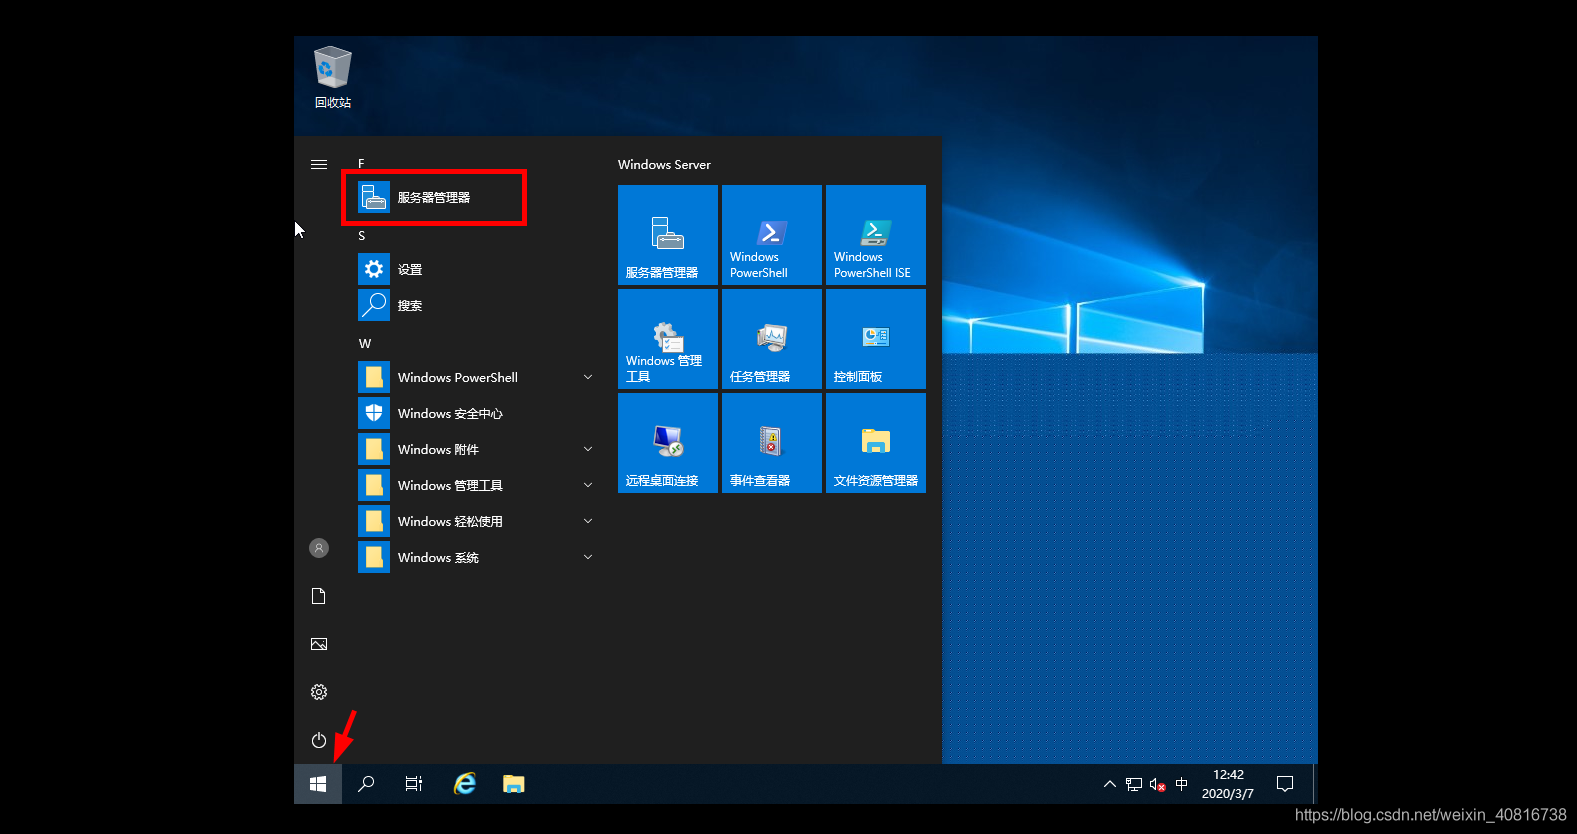Open 设置 from the app list
Screen dimensions: 1577x834
410,269
